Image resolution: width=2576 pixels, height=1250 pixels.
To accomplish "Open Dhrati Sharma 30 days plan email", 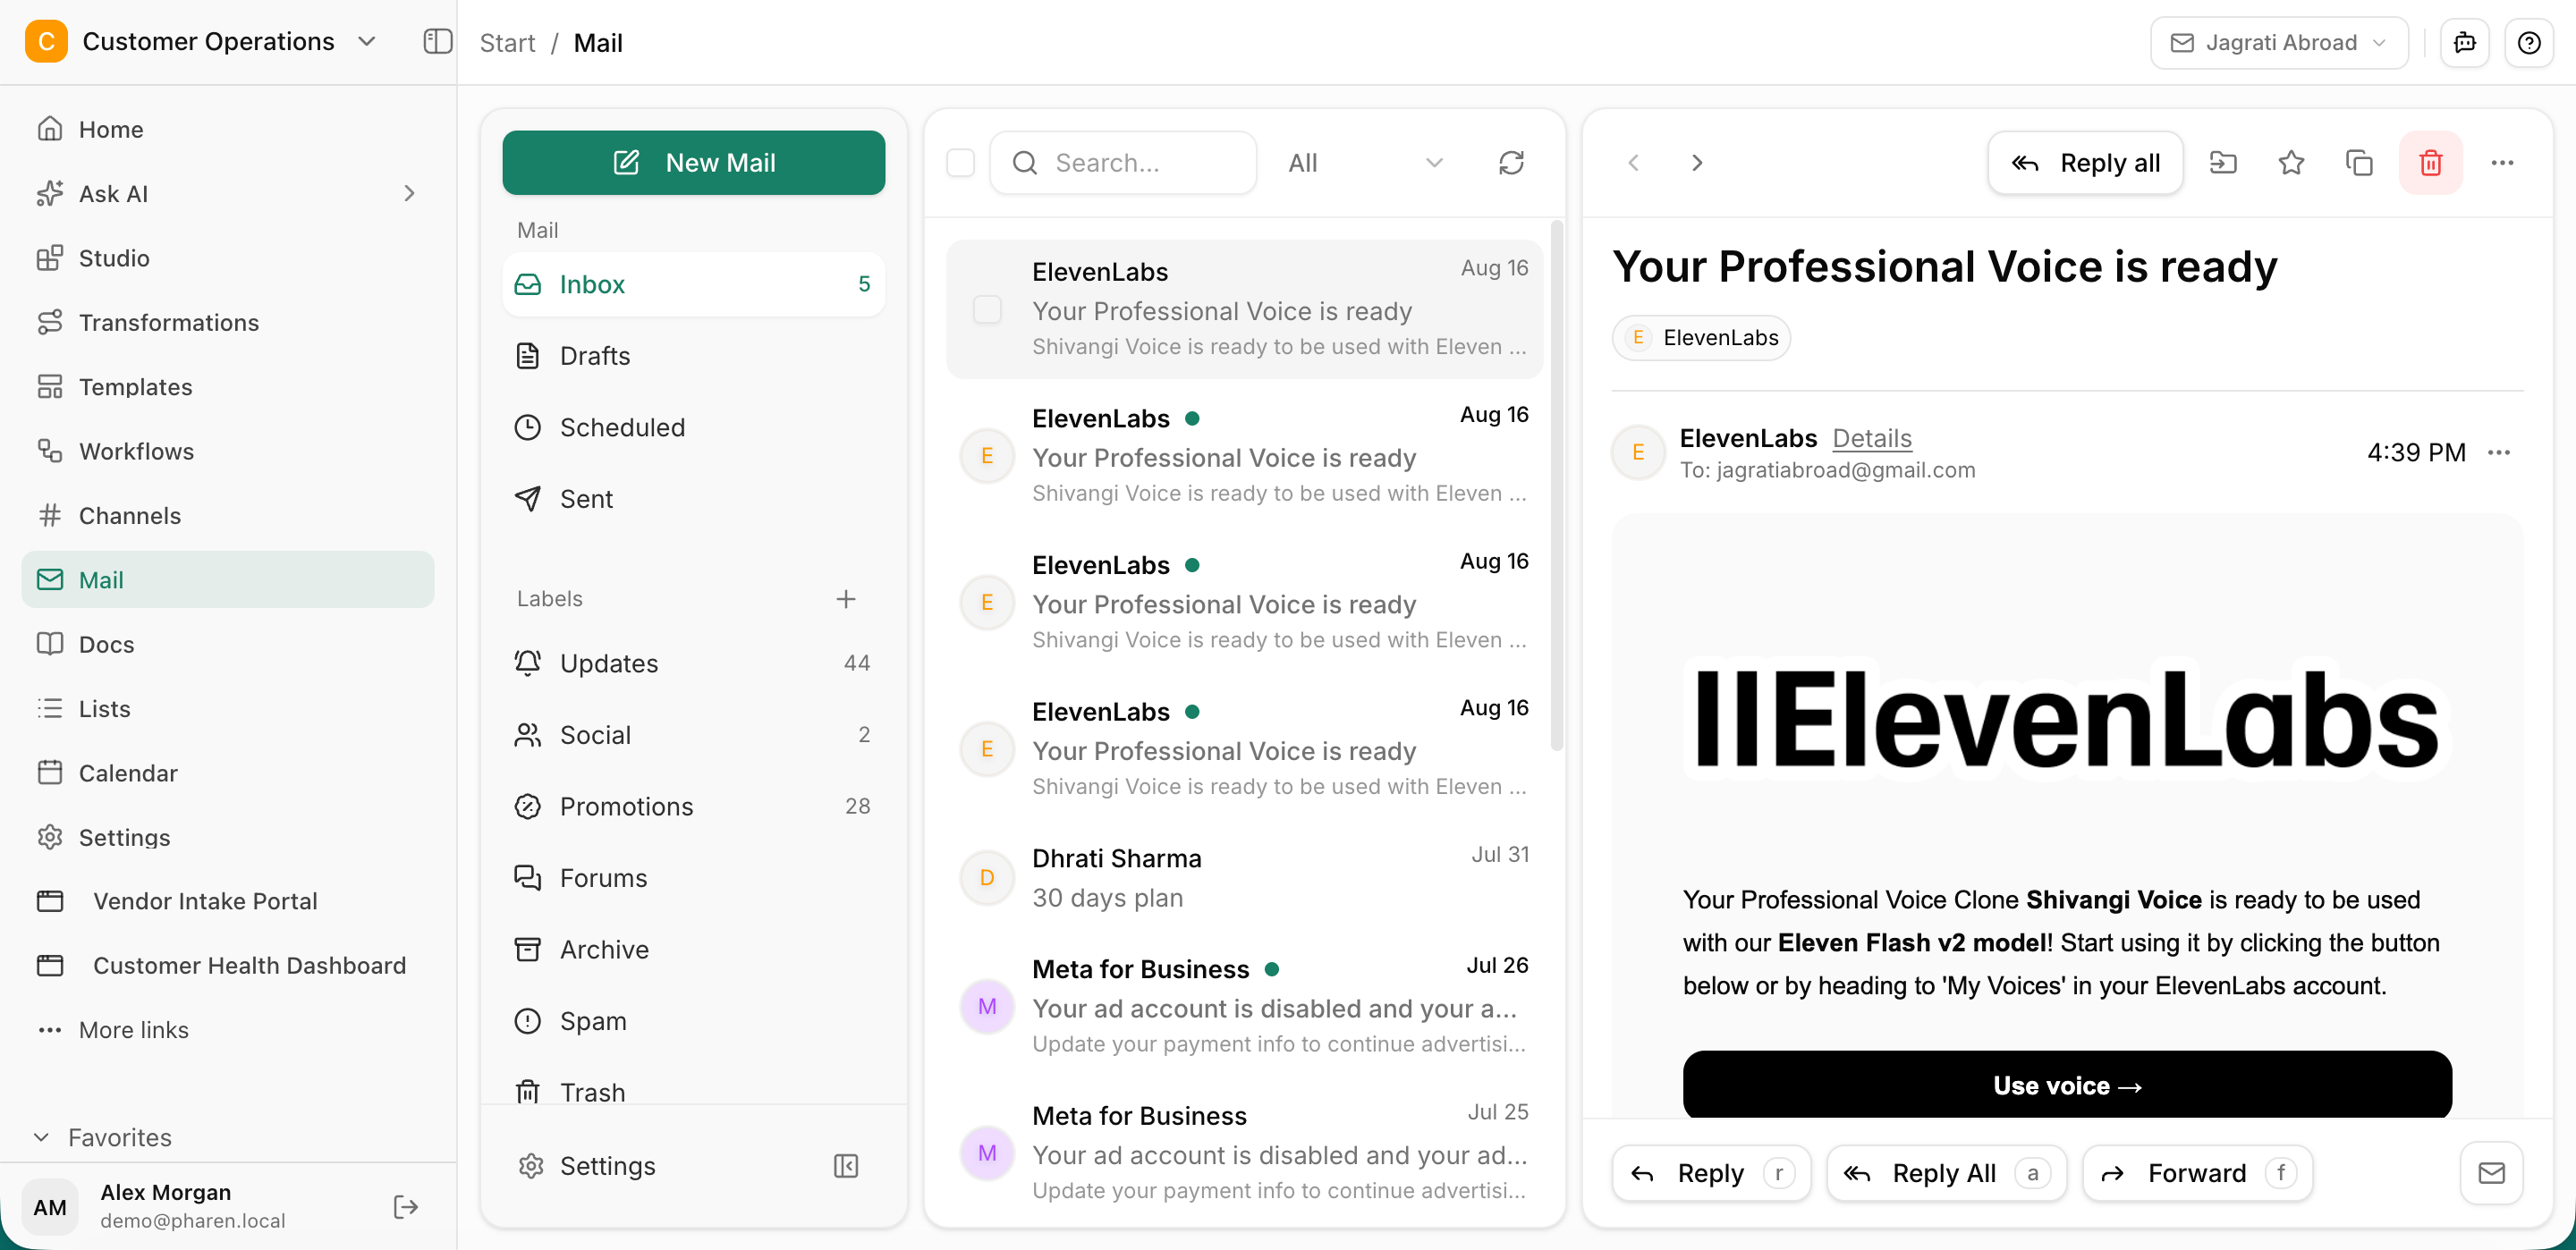I will (x=1244, y=878).
